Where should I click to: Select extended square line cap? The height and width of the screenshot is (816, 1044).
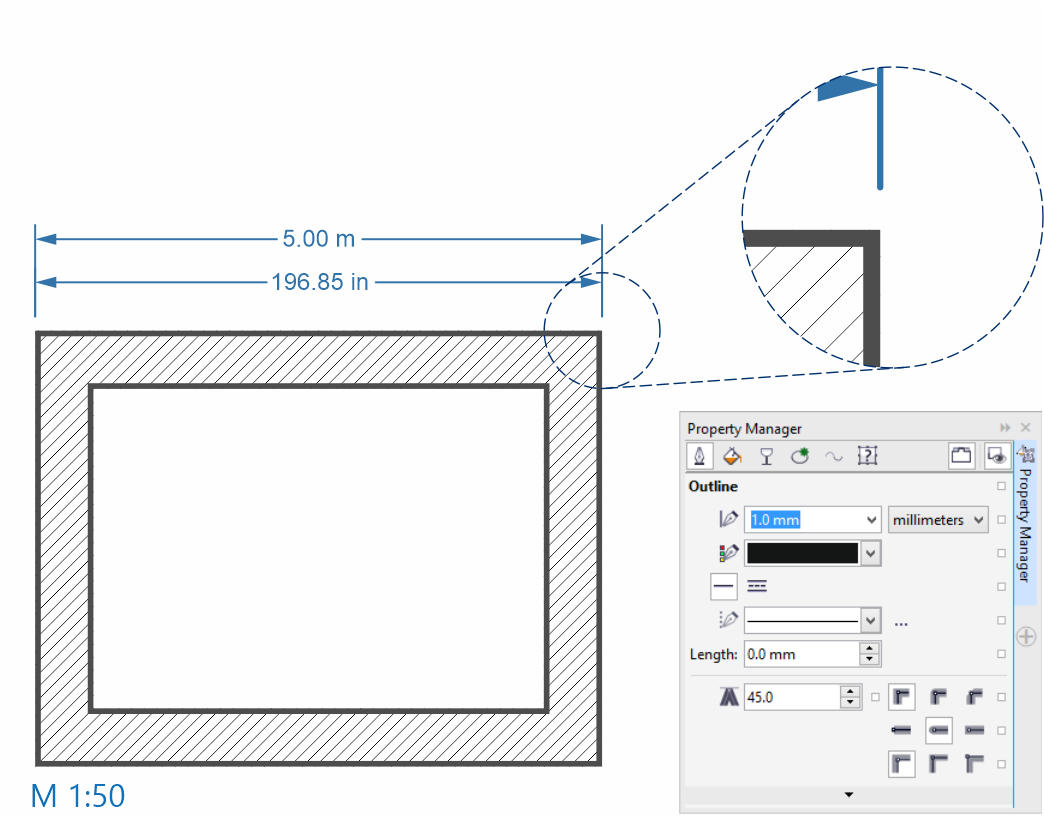pyautogui.click(x=975, y=730)
